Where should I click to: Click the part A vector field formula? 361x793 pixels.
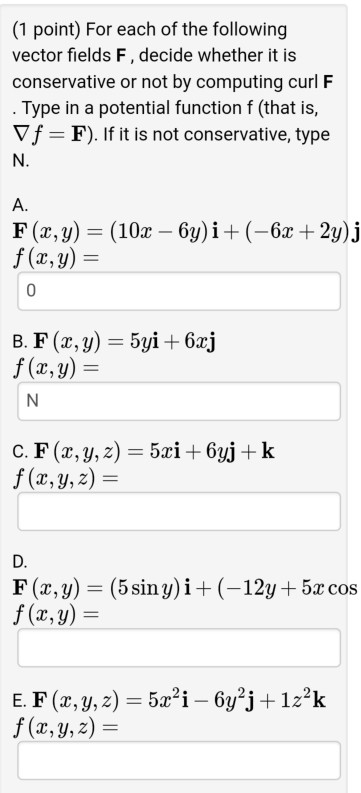[x=187, y=232]
